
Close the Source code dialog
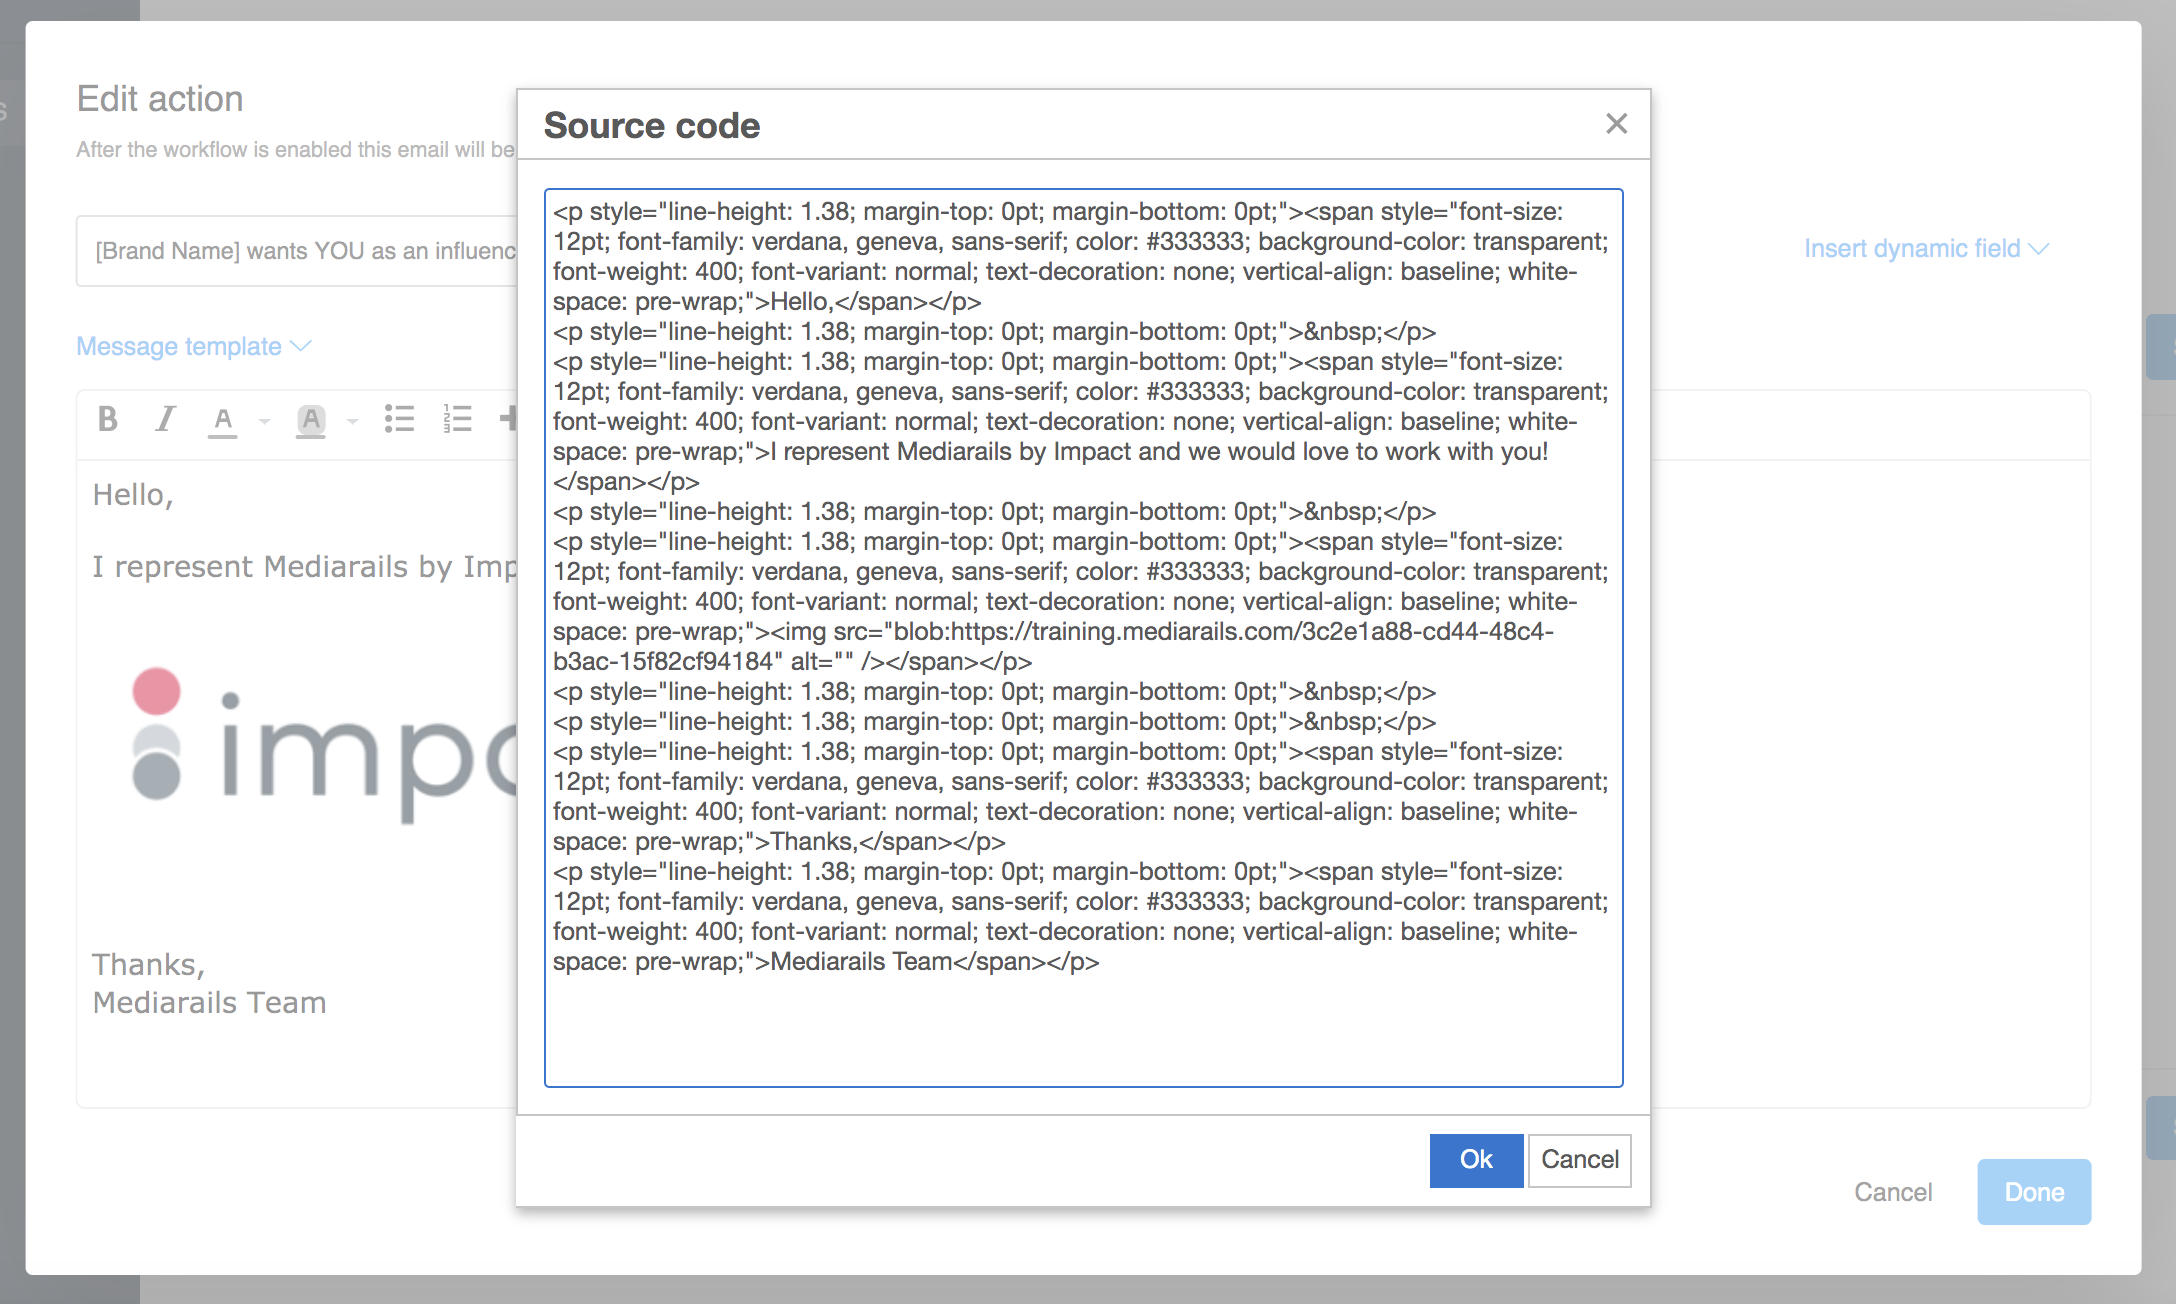coord(1617,124)
